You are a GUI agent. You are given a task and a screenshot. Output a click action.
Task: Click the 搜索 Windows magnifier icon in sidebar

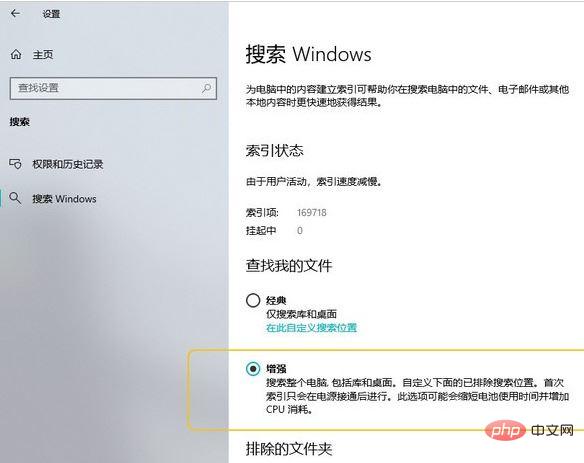(15, 198)
